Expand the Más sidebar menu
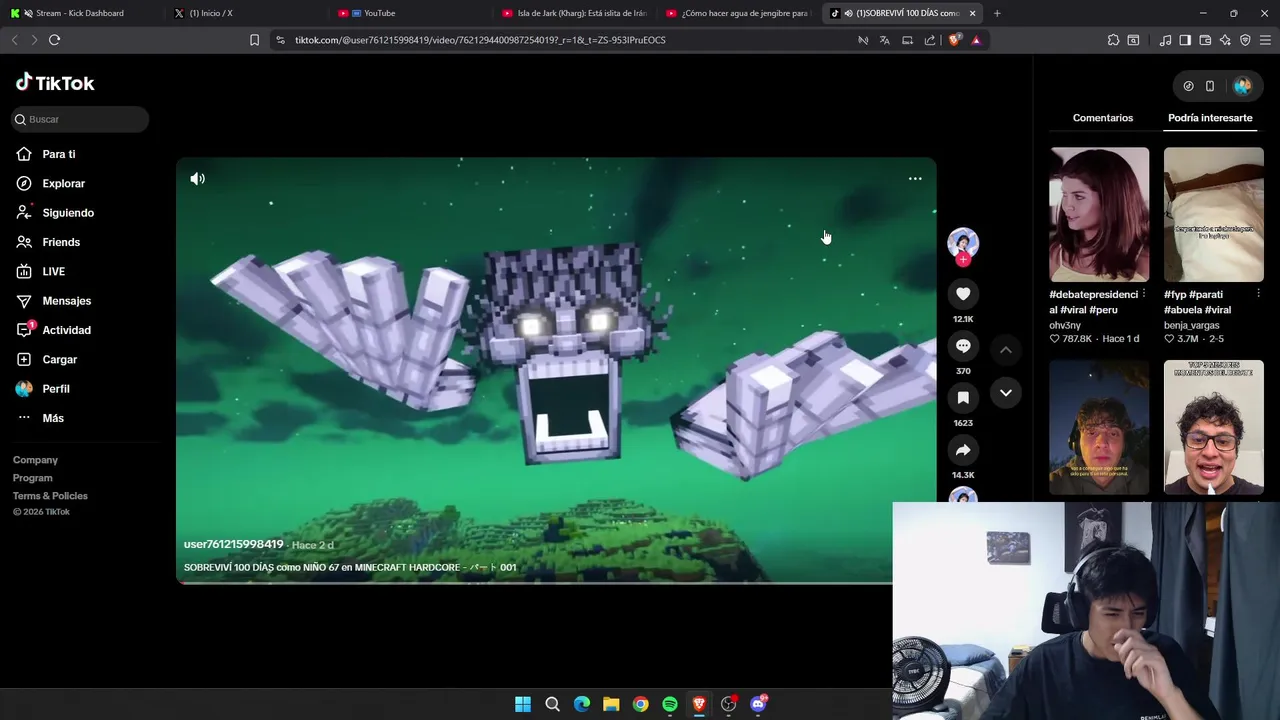Viewport: 1280px width, 720px height. [53, 418]
